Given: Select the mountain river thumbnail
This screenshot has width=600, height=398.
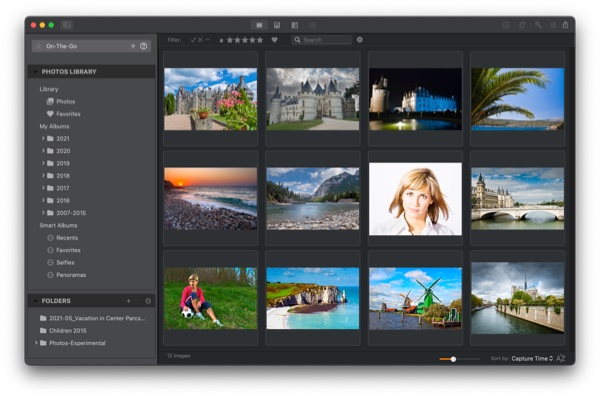Looking at the screenshot, I should [313, 199].
